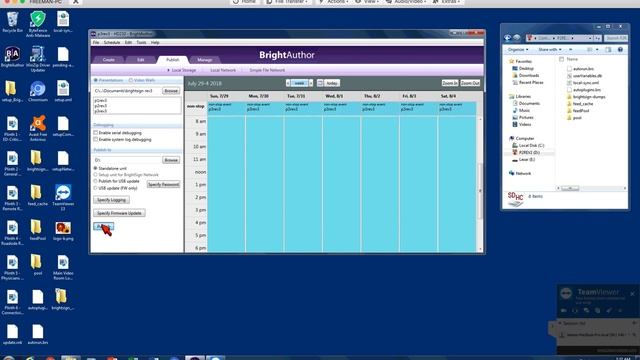This screenshot has width=640, height=360.
Task: Launch BrightAuthor from the desktop shortcut
Action: [12, 57]
